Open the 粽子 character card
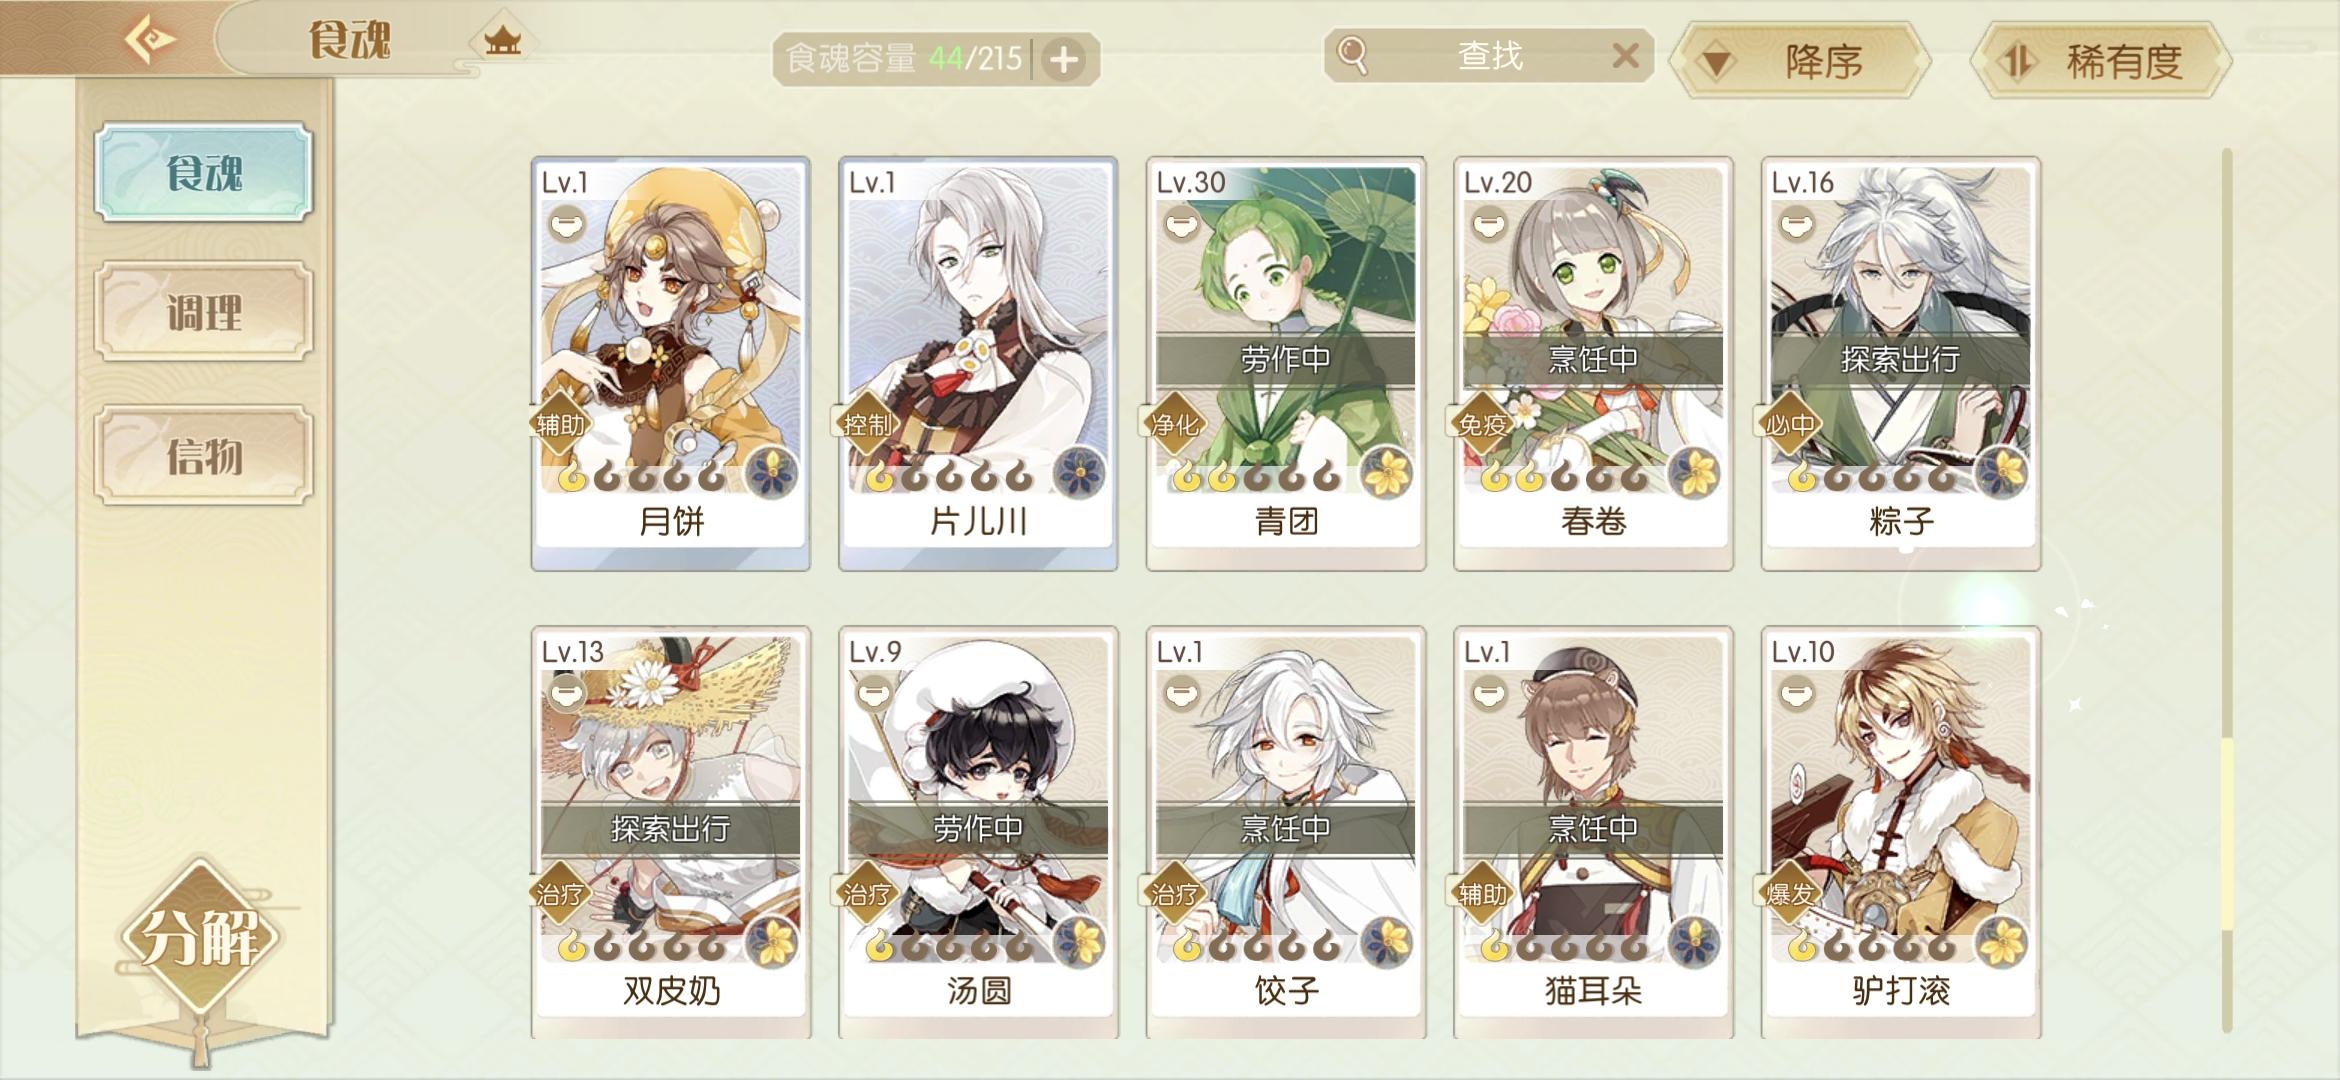 tap(1900, 363)
